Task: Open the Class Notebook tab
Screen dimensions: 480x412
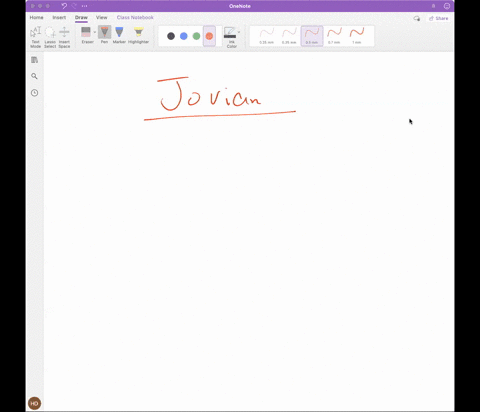Action: 135,17
